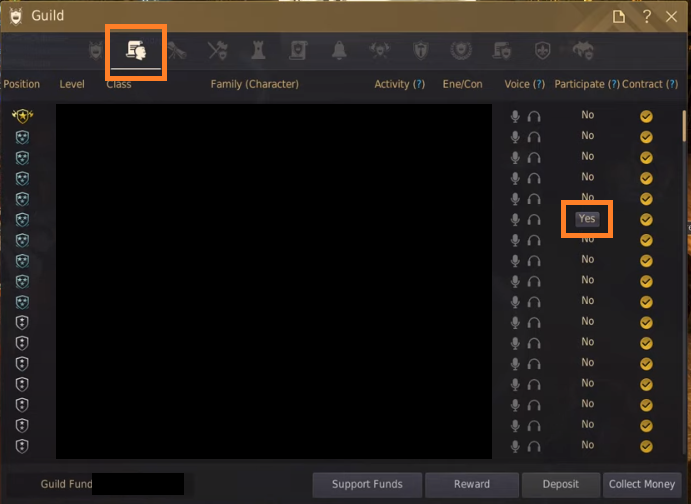Viewport: 691px width, 504px height.
Task: Sort by the Level column header
Action: pos(72,84)
